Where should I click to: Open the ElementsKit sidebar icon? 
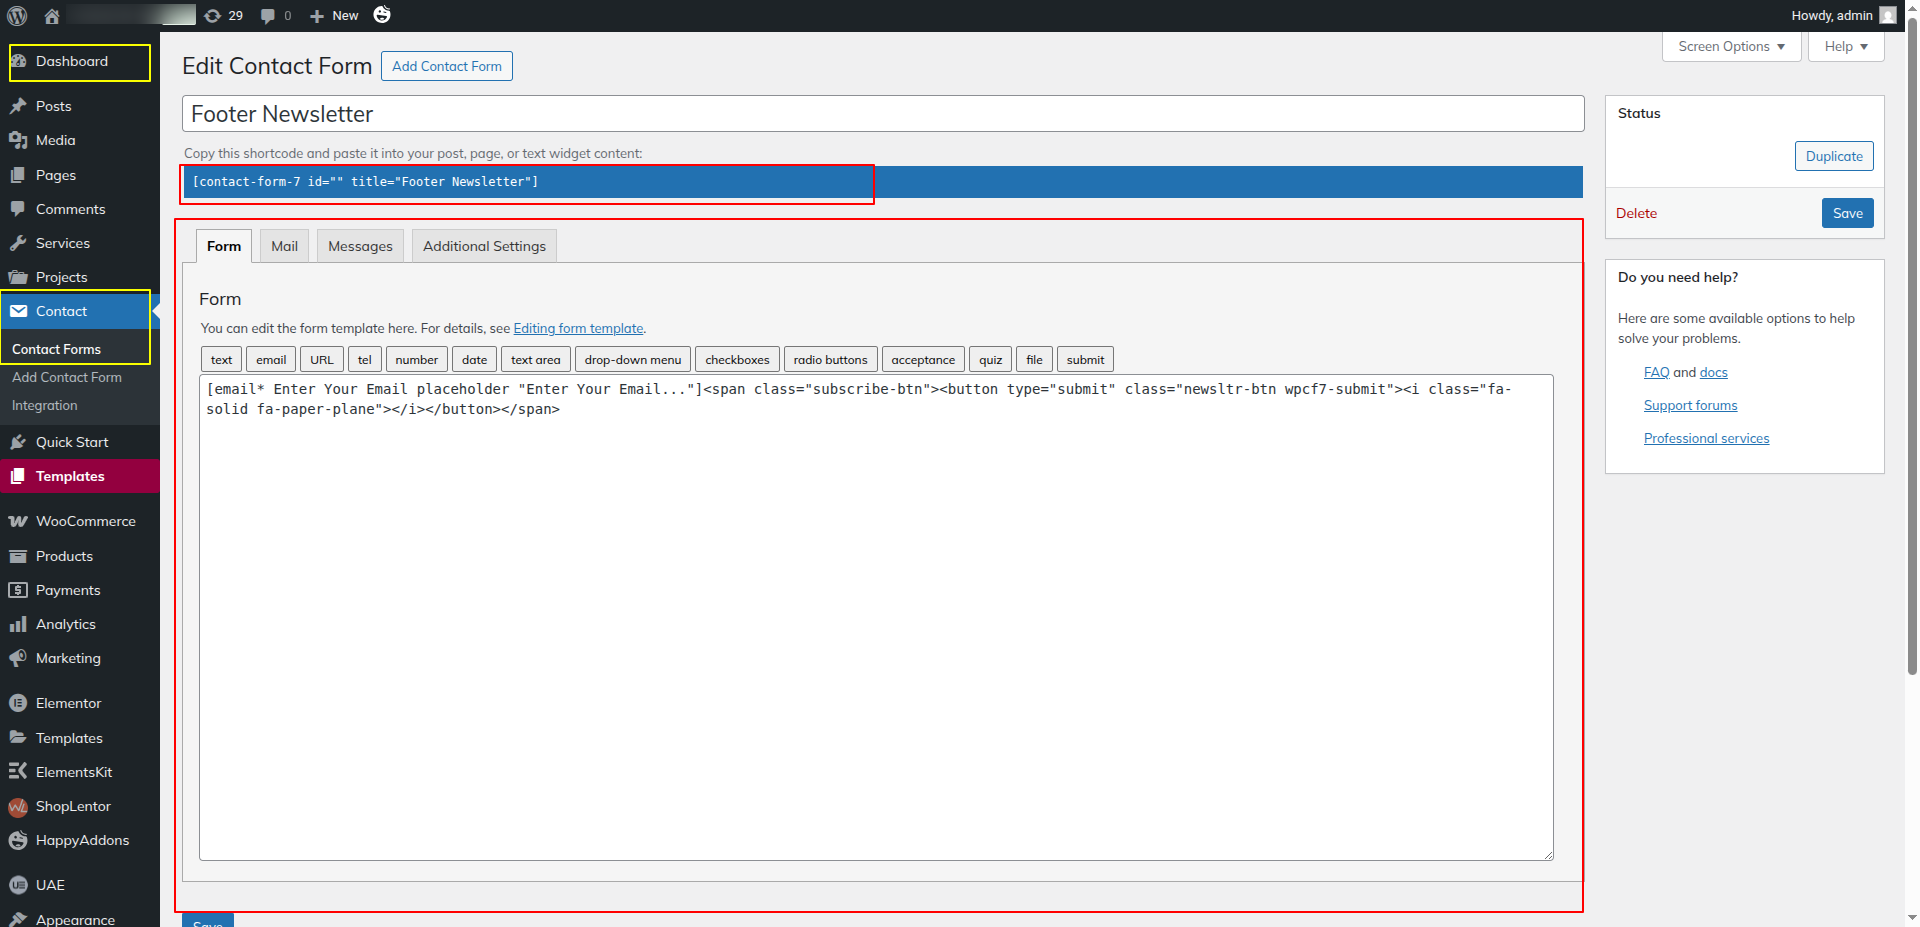pyautogui.click(x=18, y=772)
